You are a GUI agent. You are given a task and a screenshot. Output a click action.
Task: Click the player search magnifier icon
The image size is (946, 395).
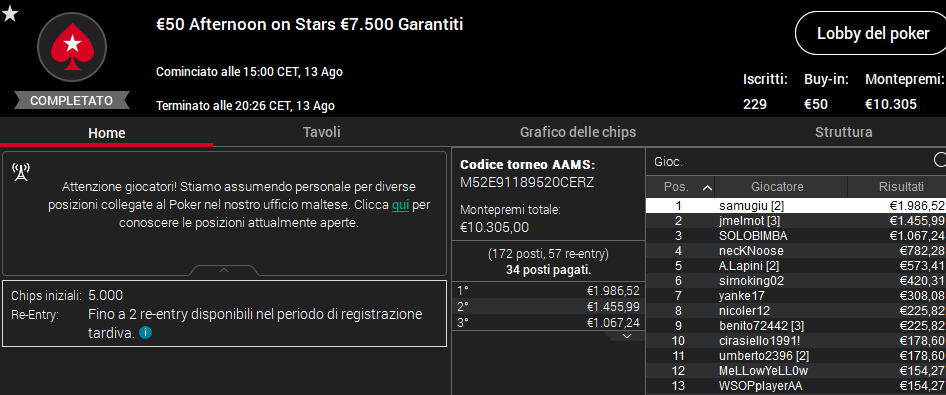point(940,160)
